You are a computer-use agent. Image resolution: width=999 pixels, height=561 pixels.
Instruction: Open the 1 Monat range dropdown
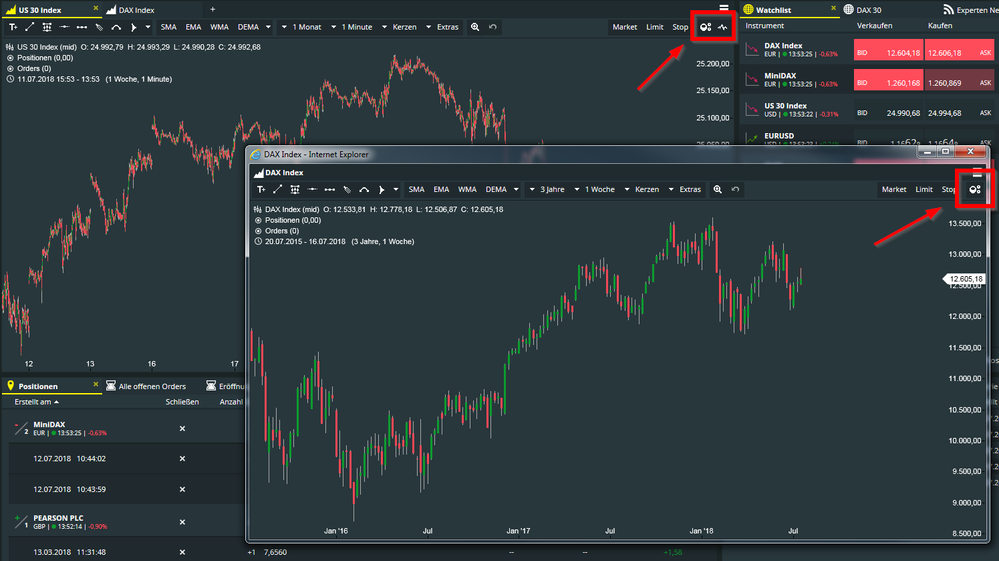coord(303,27)
